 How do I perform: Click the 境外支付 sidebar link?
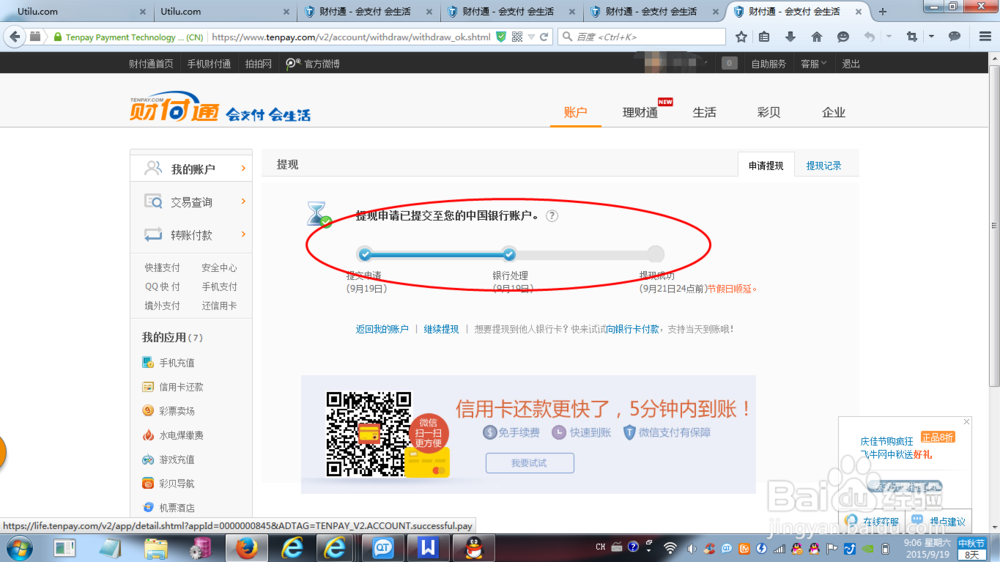(162, 306)
